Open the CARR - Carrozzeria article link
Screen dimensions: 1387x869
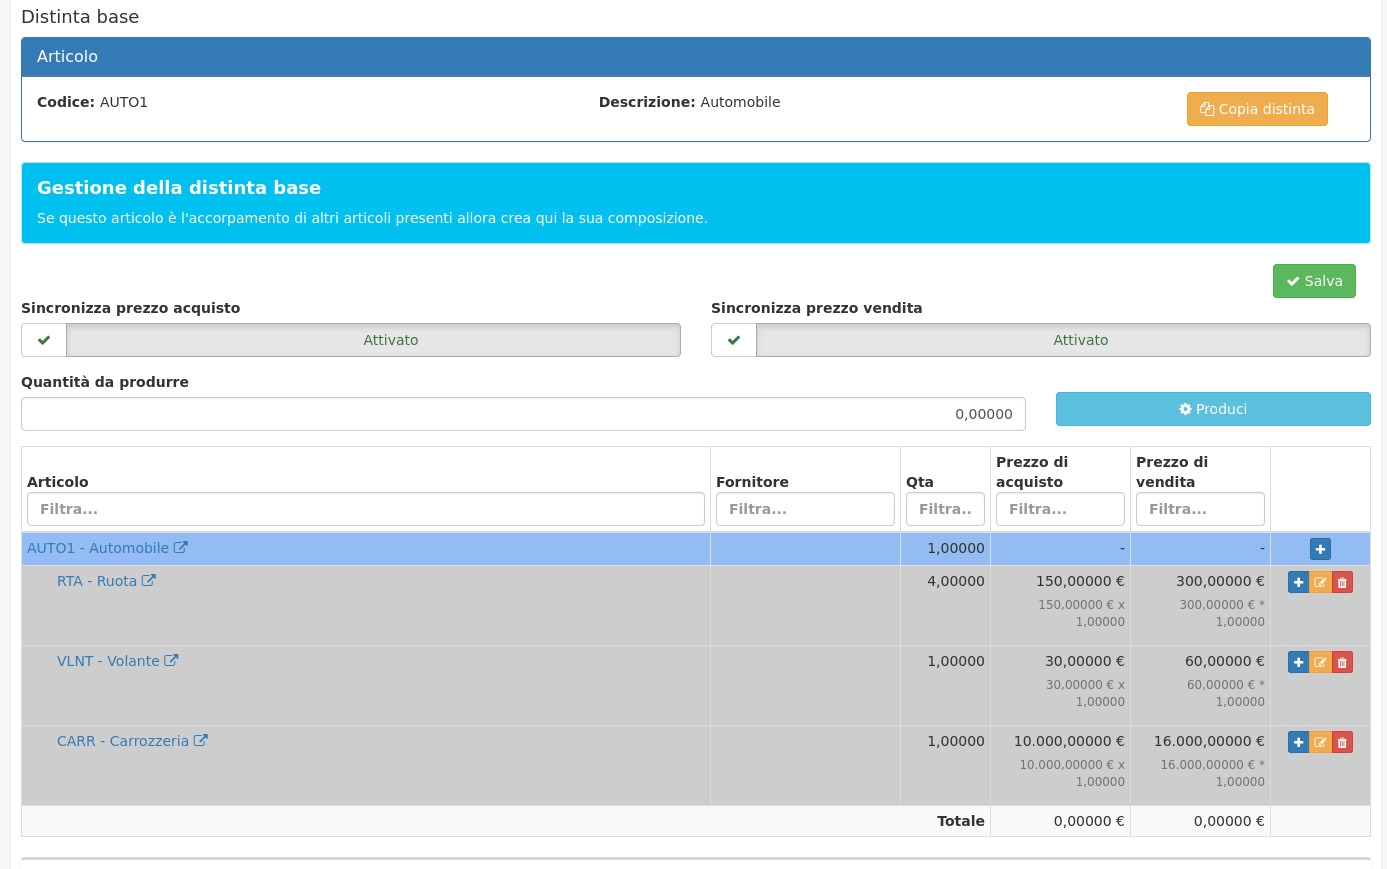point(122,741)
